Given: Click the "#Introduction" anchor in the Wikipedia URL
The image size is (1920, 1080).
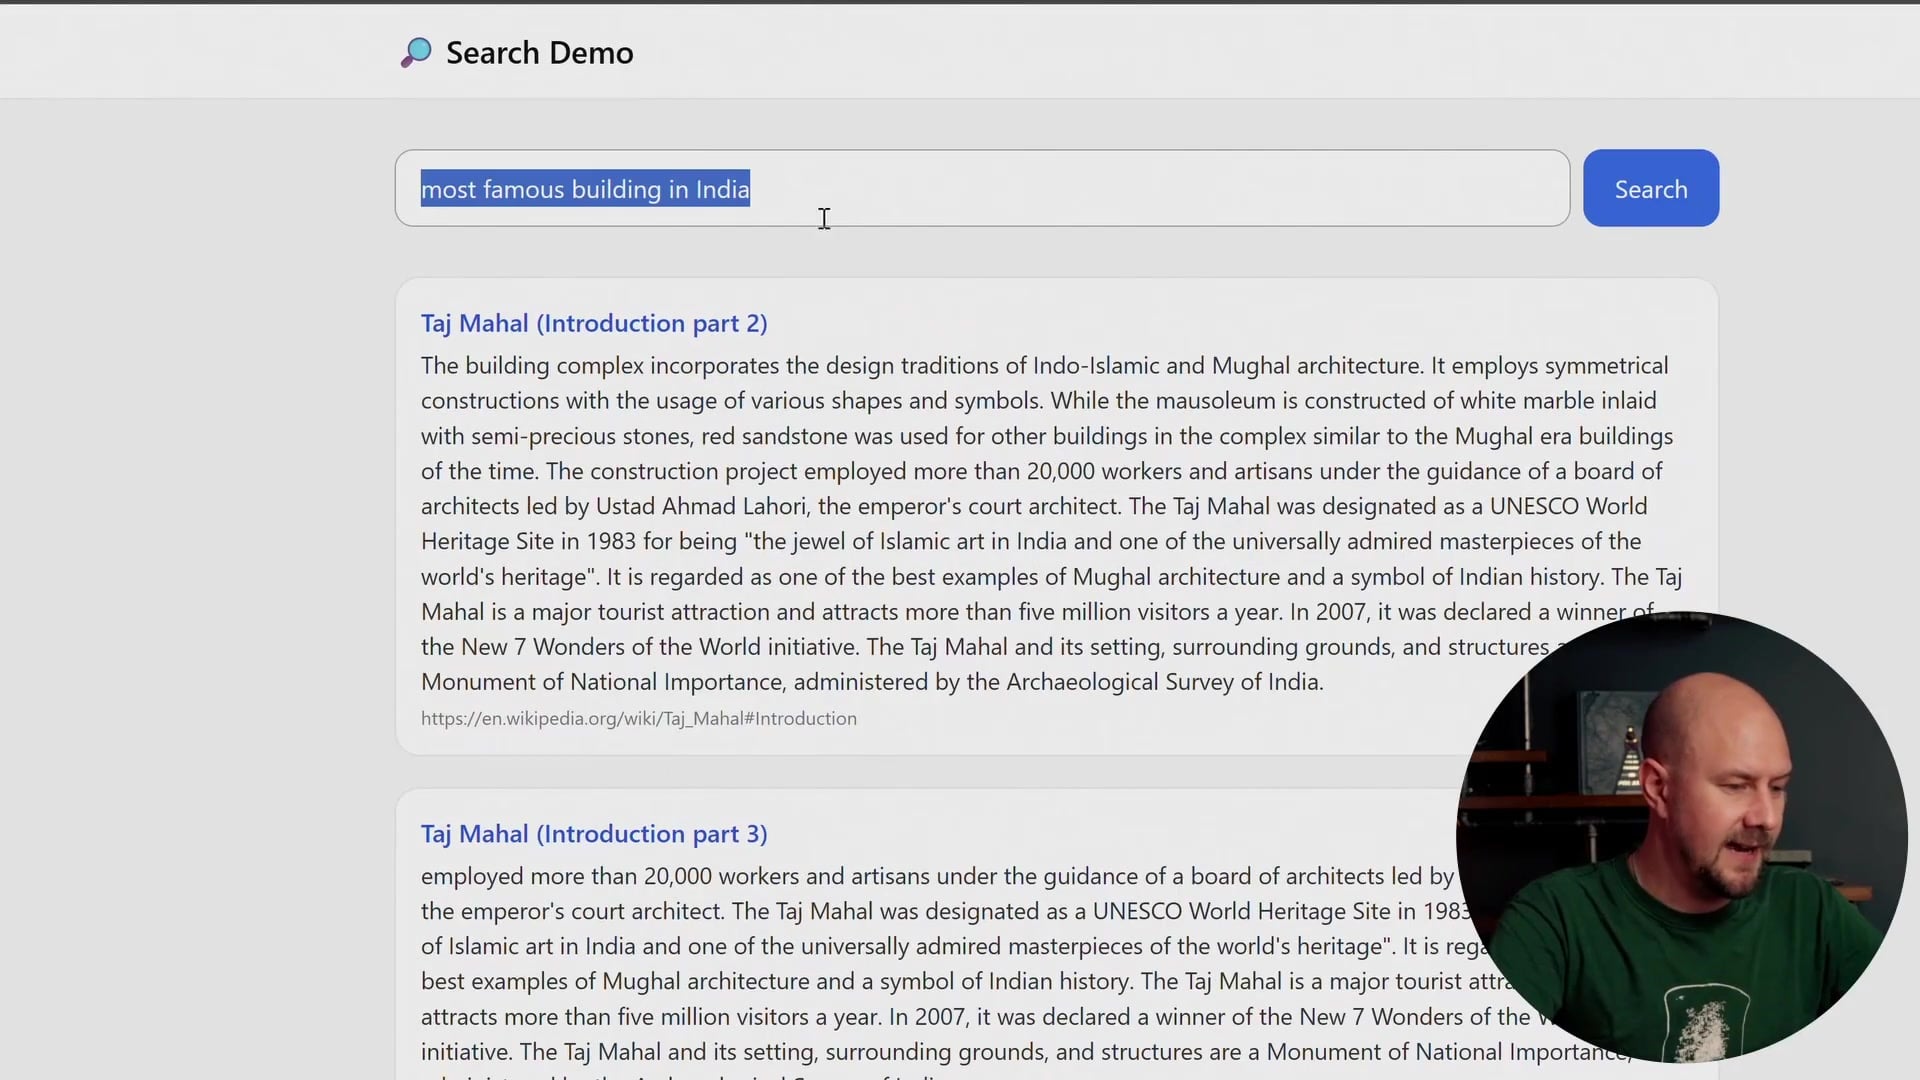Looking at the screenshot, I should (802, 718).
